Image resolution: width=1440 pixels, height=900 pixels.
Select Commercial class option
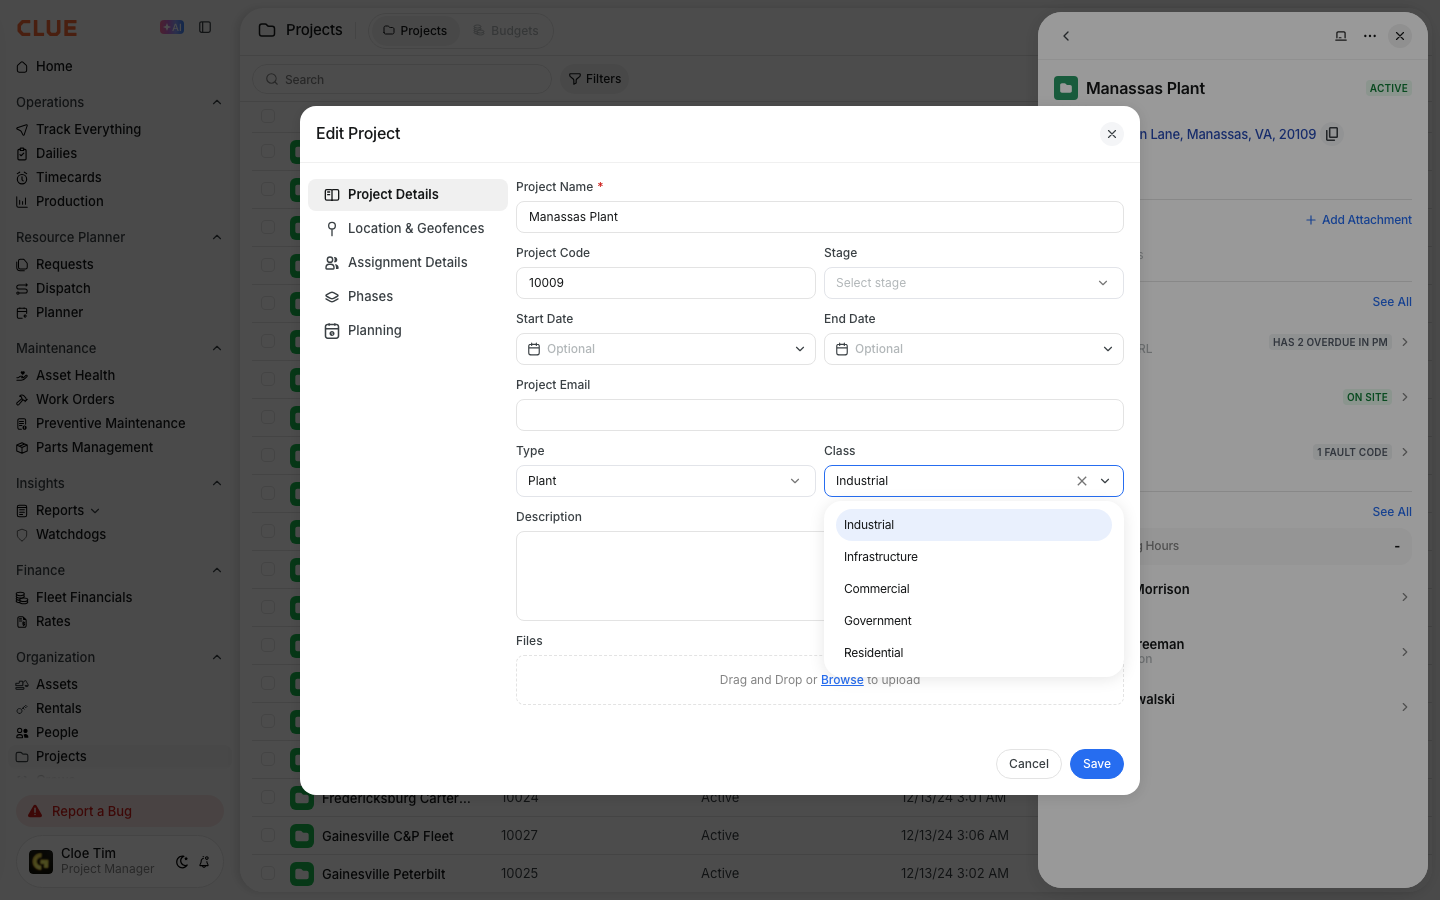pos(974,589)
